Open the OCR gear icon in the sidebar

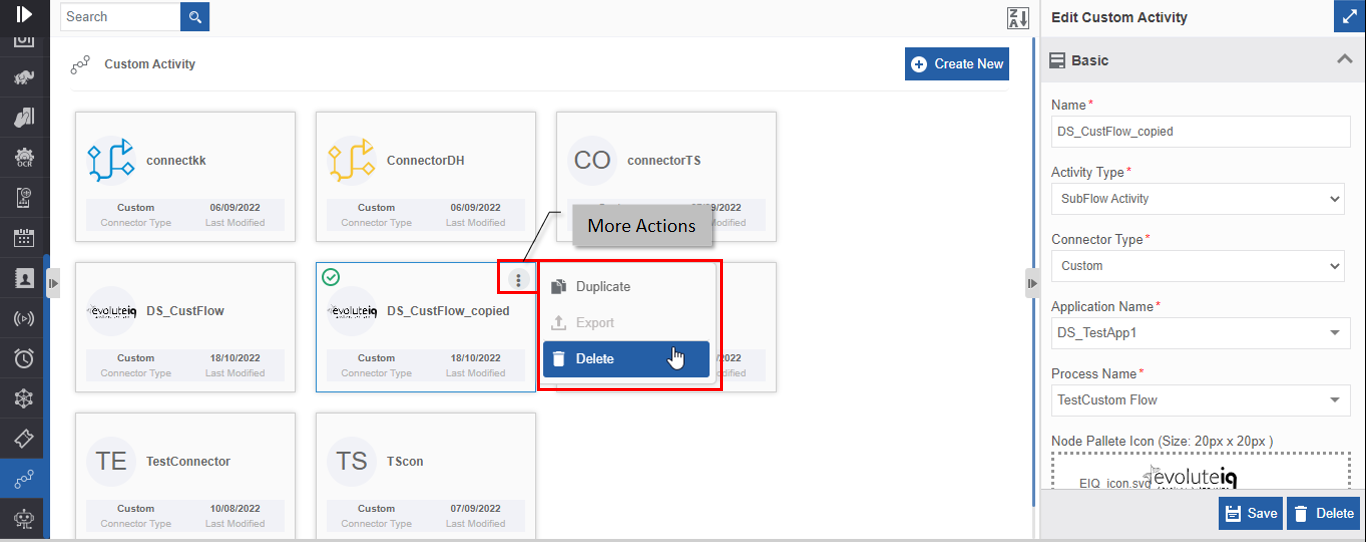point(24,157)
